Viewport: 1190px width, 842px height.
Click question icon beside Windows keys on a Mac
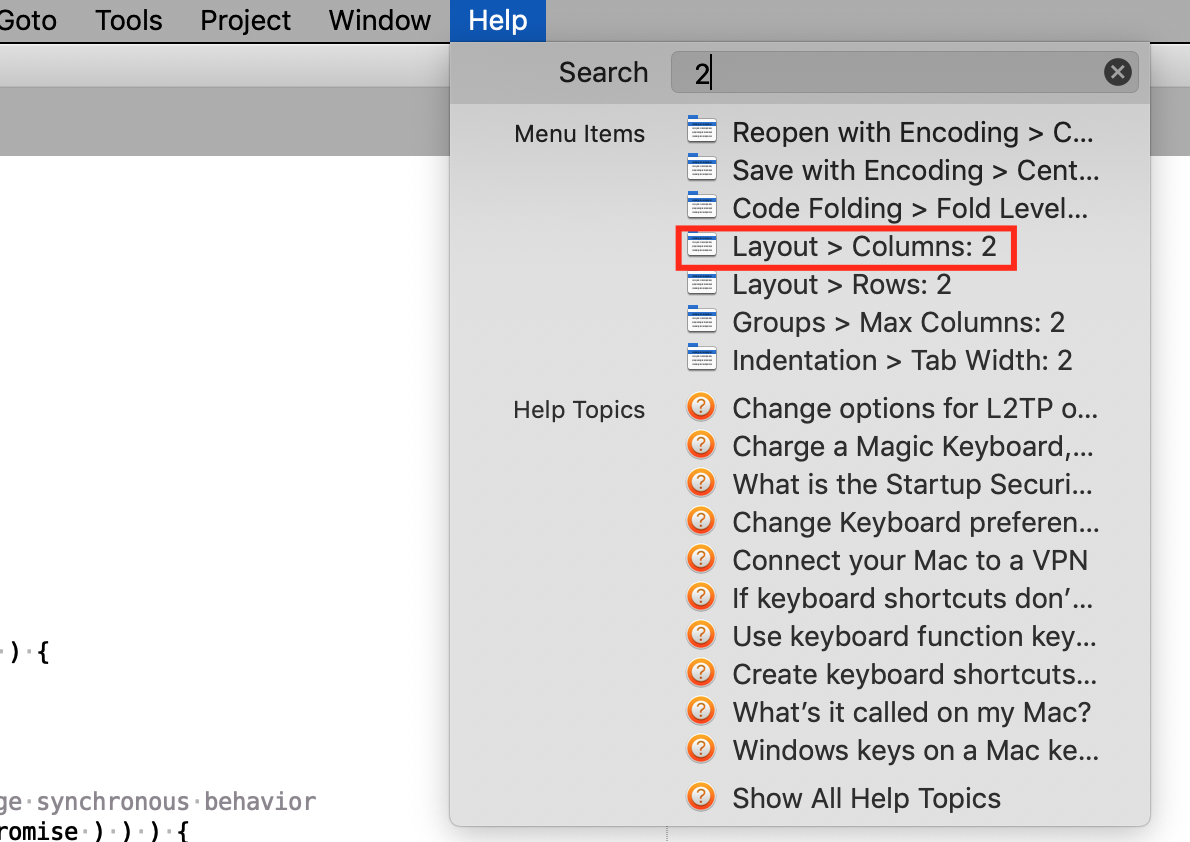(x=701, y=749)
